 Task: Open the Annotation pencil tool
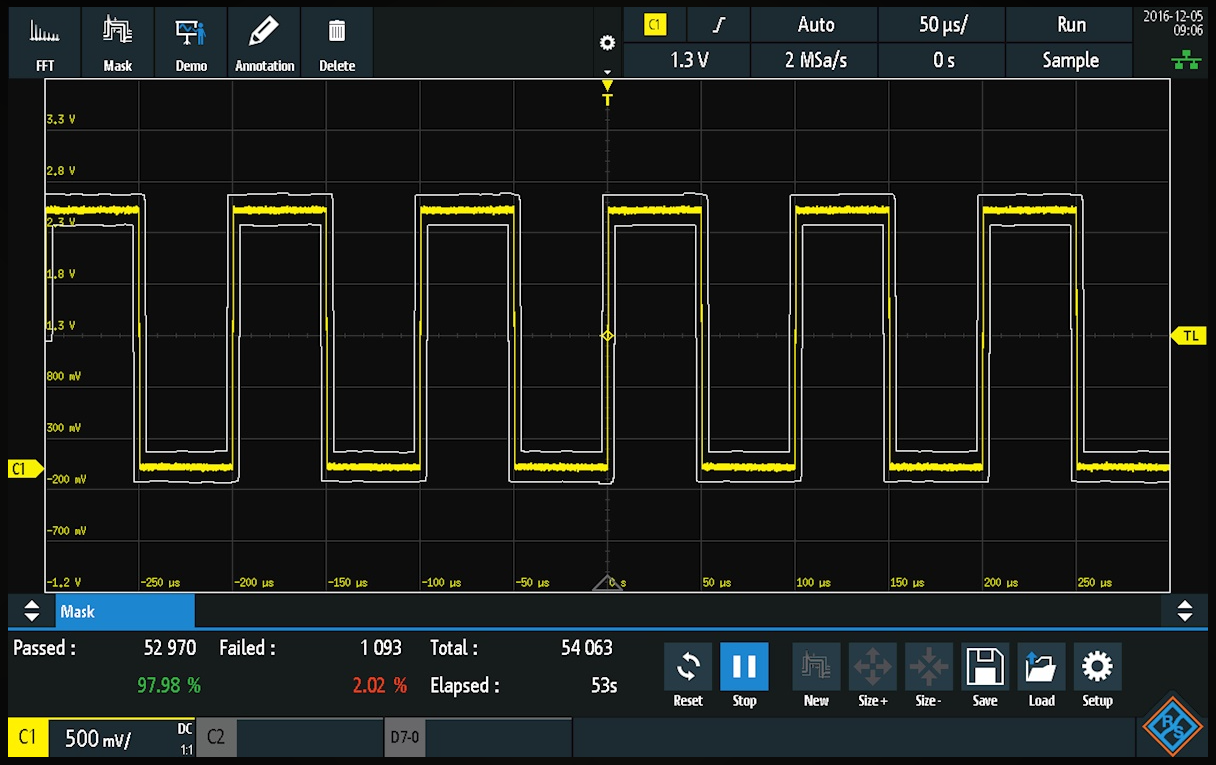(264, 43)
